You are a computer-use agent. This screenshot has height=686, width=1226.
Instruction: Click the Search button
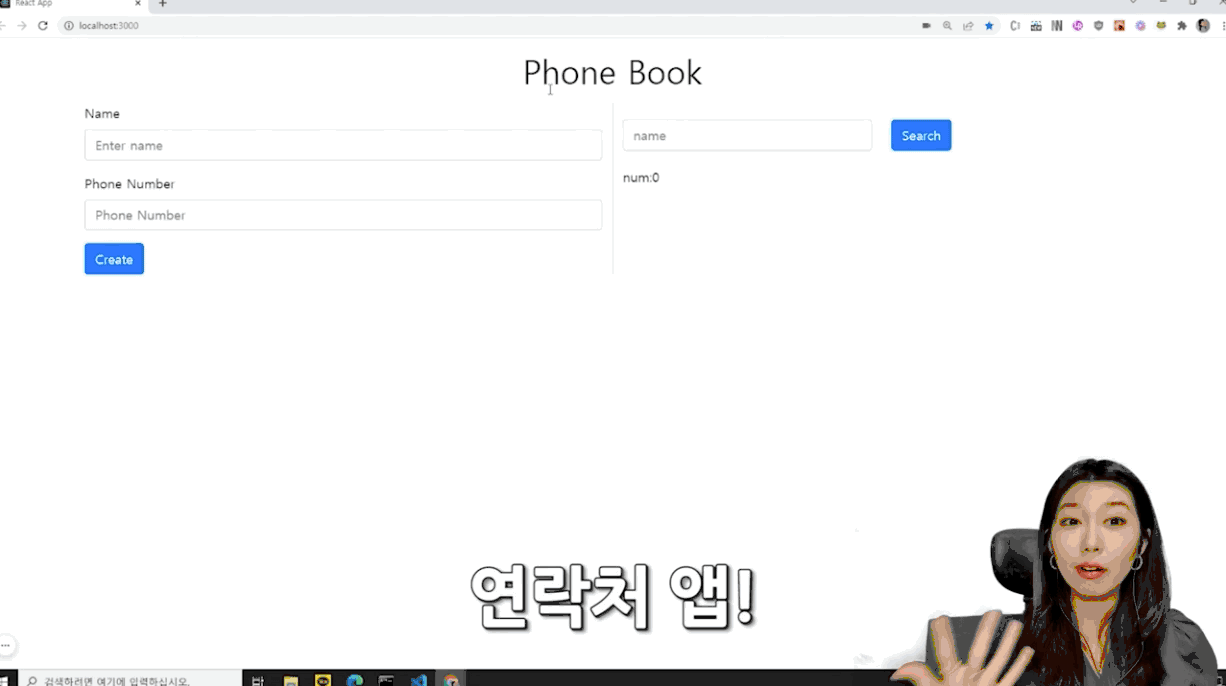click(921, 136)
